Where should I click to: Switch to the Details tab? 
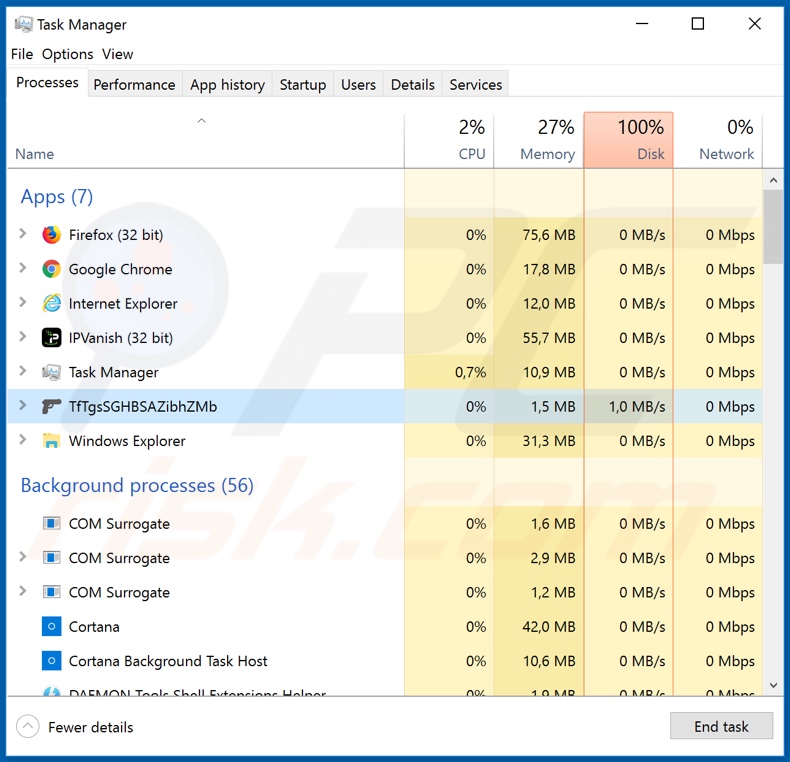413,84
